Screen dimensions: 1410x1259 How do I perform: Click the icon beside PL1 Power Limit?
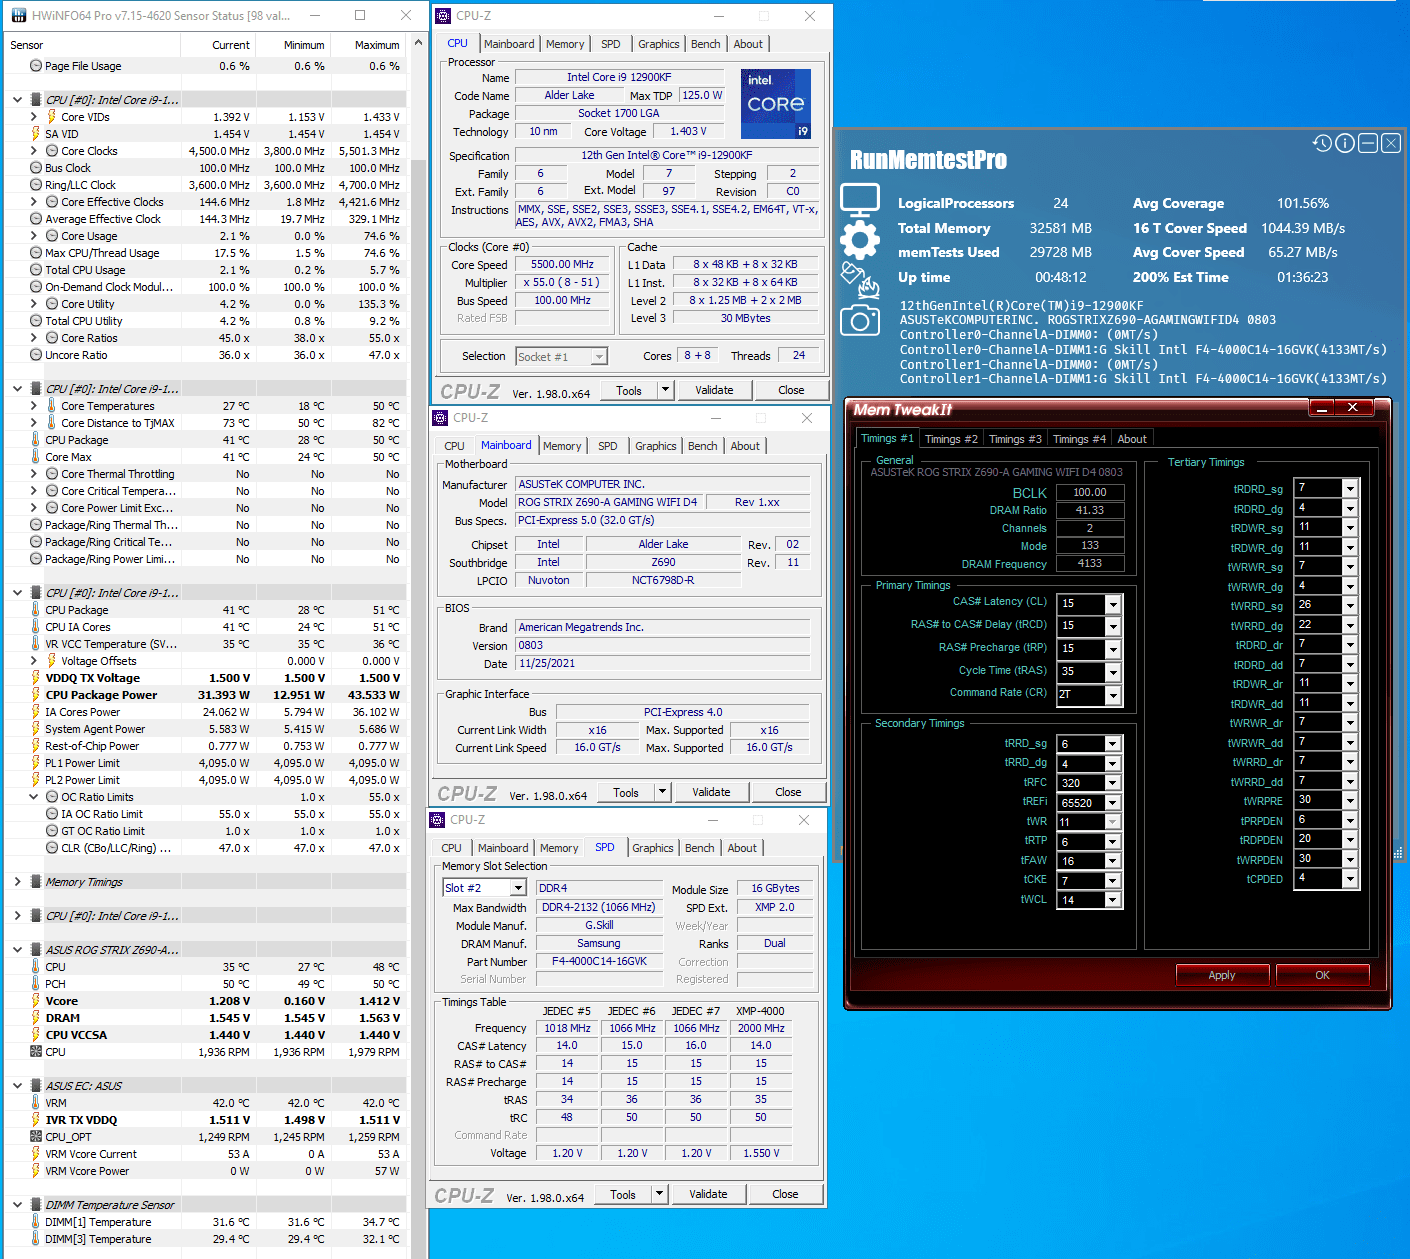point(36,763)
